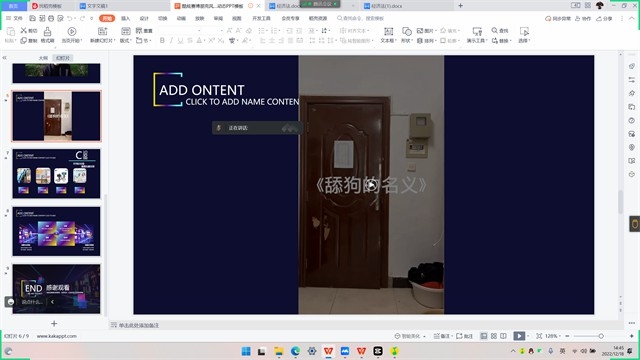Viewport: 640px width, 360px height.
Task: Click the Collaborate button
Action: click(x=583, y=18)
